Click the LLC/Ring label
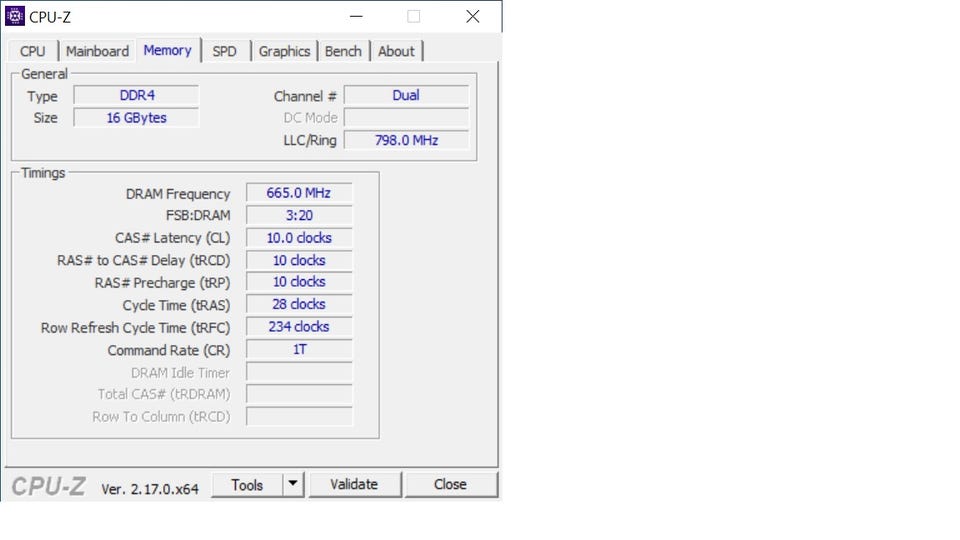960x540 pixels. [x=310, y=141]
